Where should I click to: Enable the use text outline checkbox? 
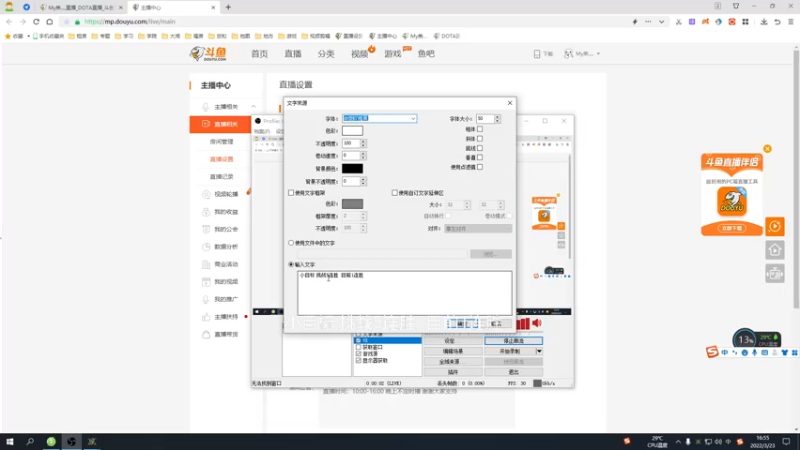click(291, 193)
